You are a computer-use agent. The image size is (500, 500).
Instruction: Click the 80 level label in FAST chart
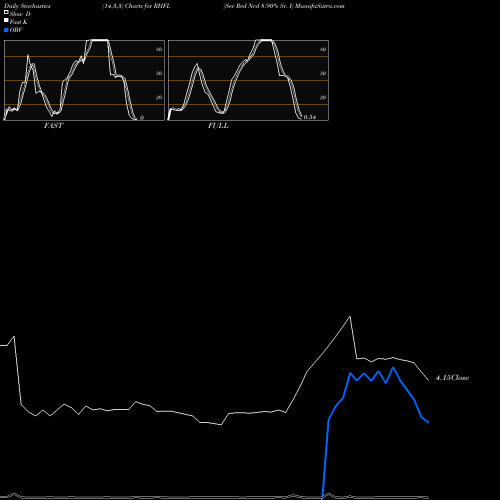pos(159,49)
